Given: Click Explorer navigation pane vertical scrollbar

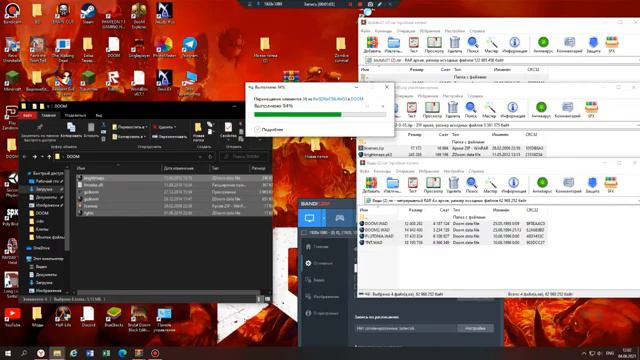Looking at the screenshot, I should tap(67, 209).
